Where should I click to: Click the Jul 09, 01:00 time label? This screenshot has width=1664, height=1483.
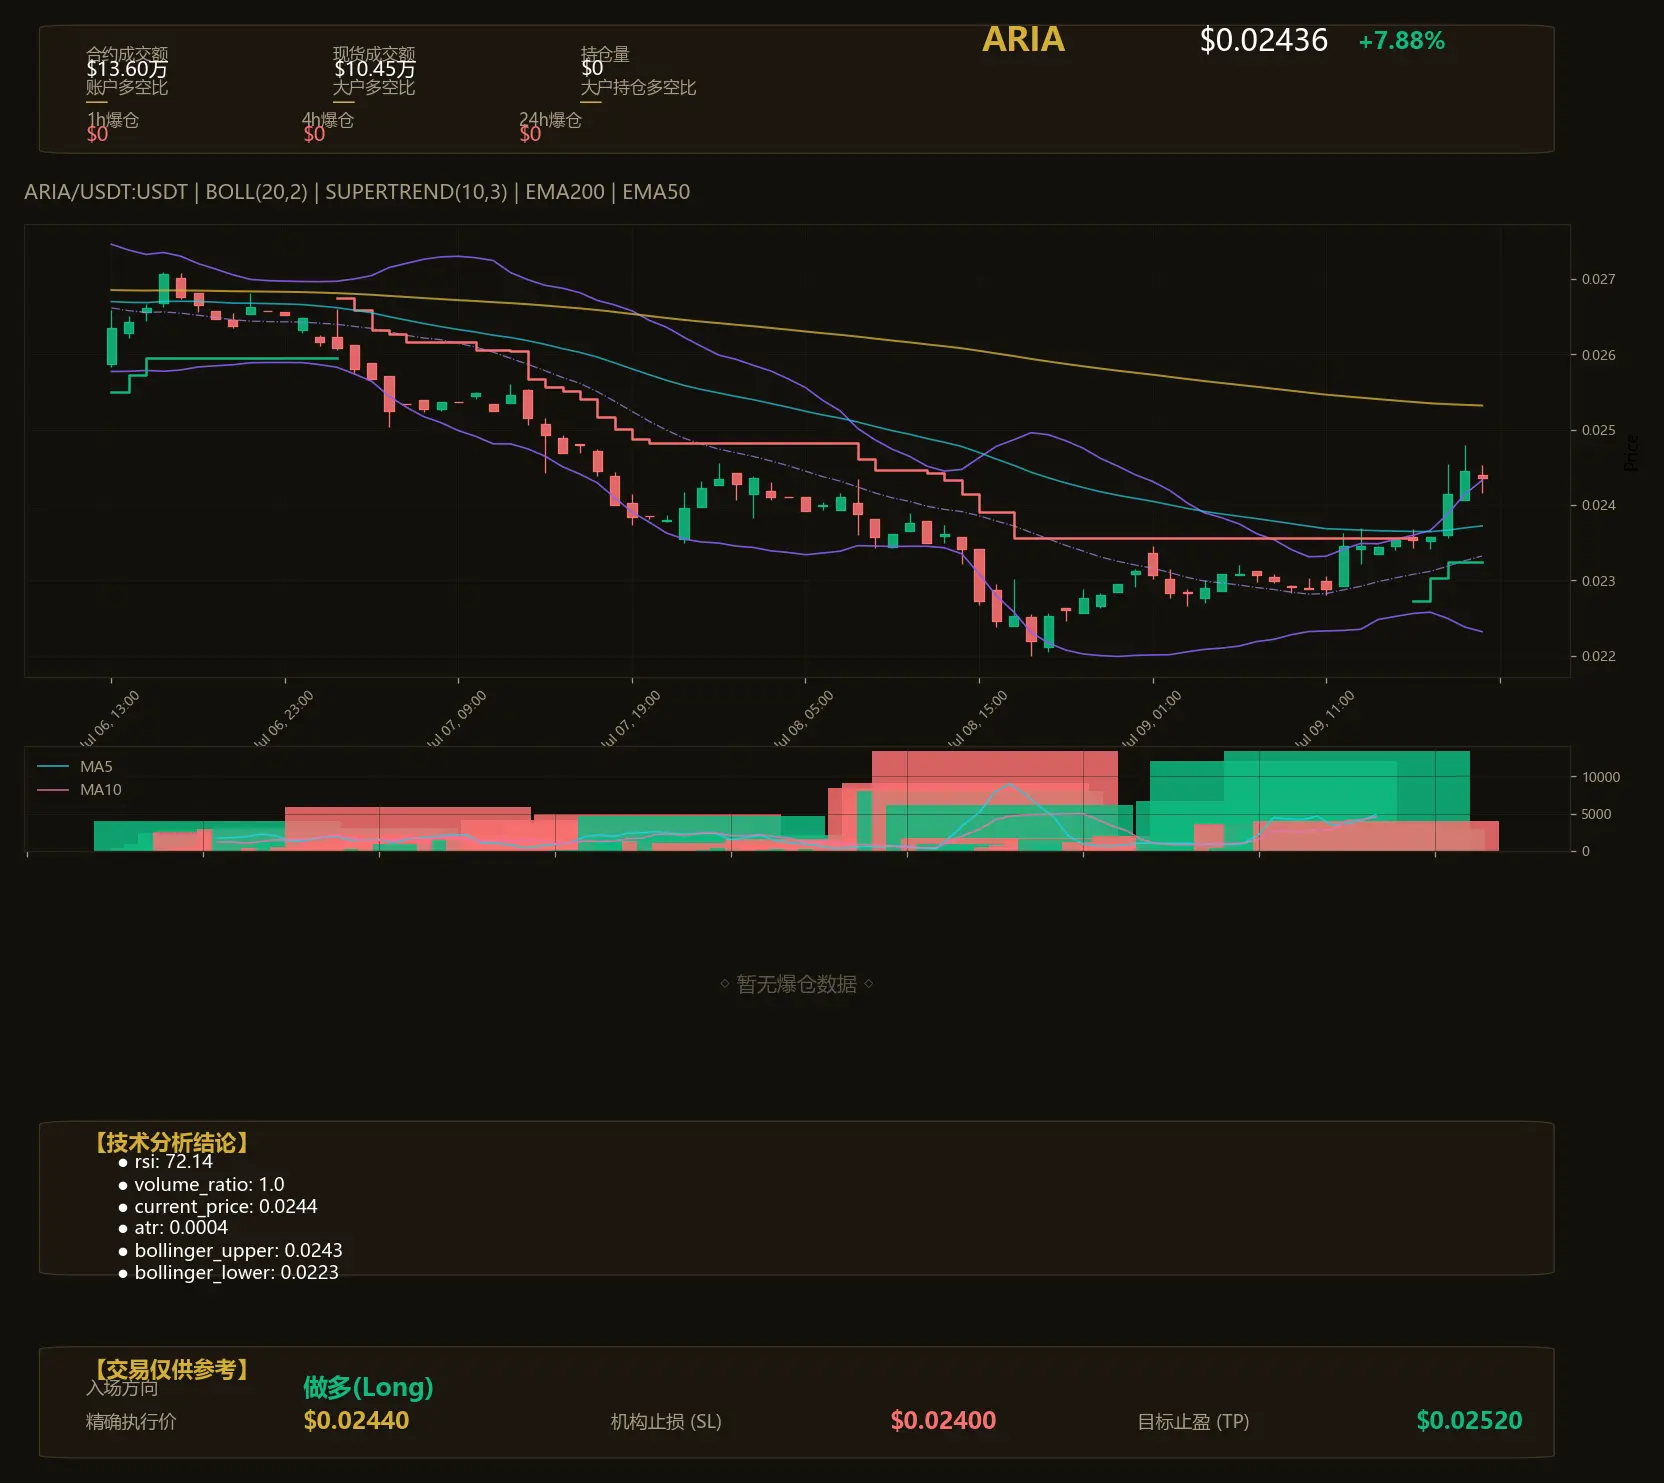(1151, 719)
